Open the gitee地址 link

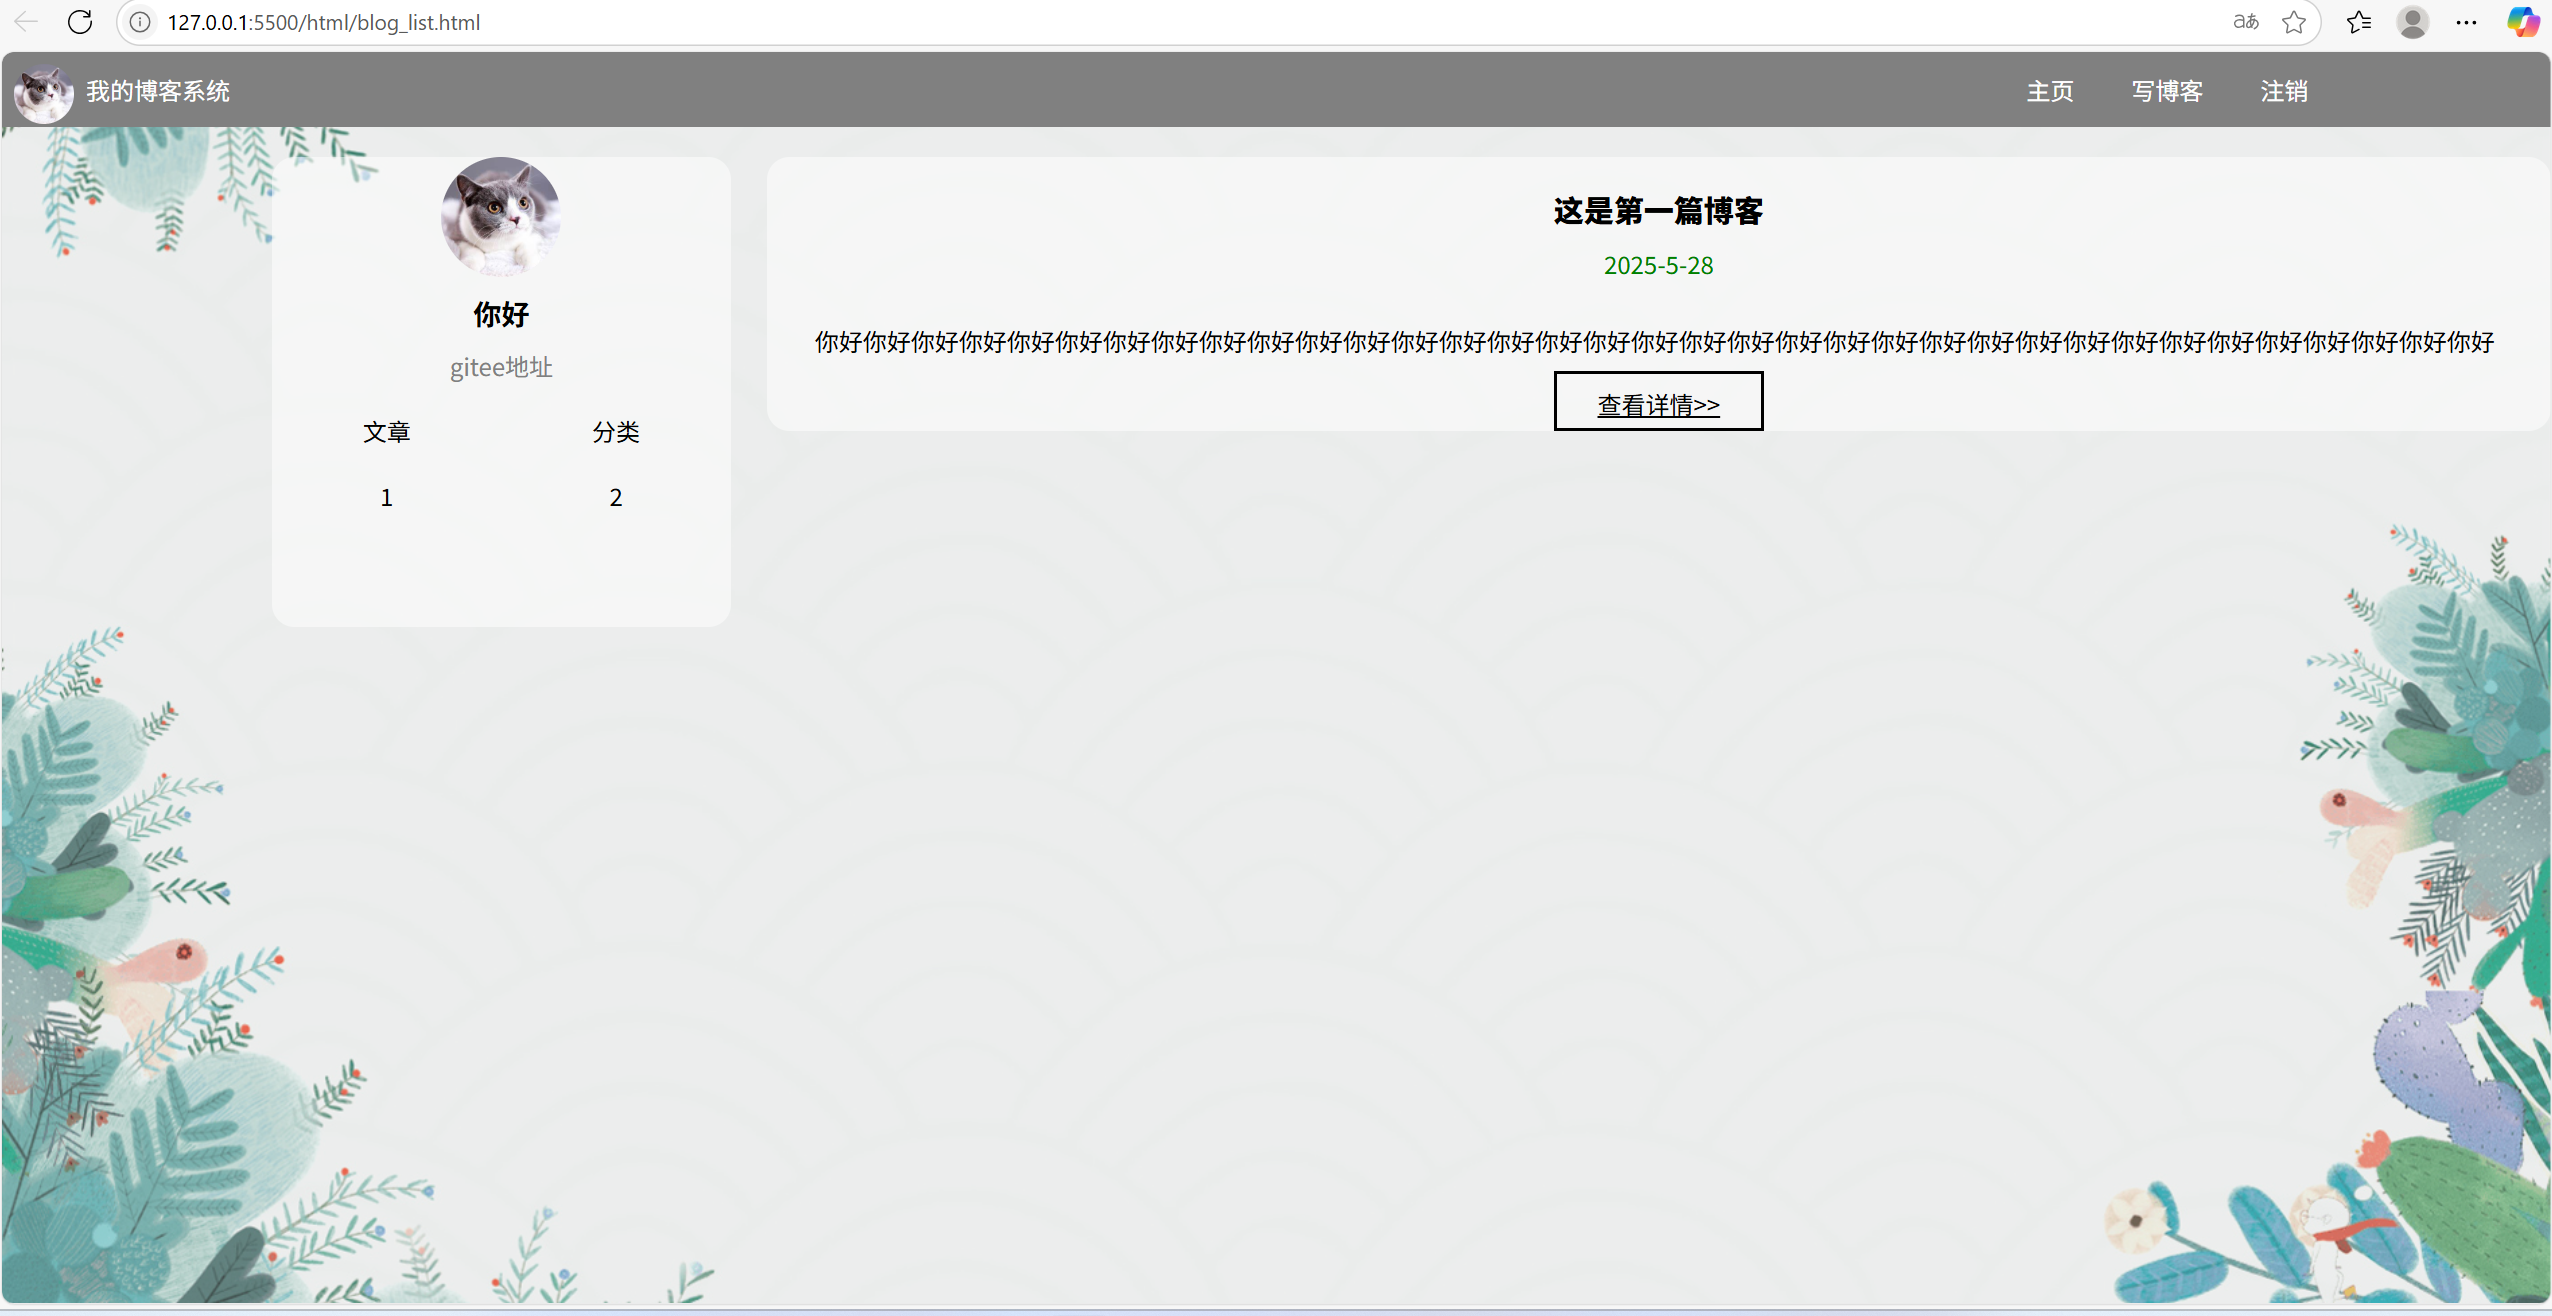(500, 367)
